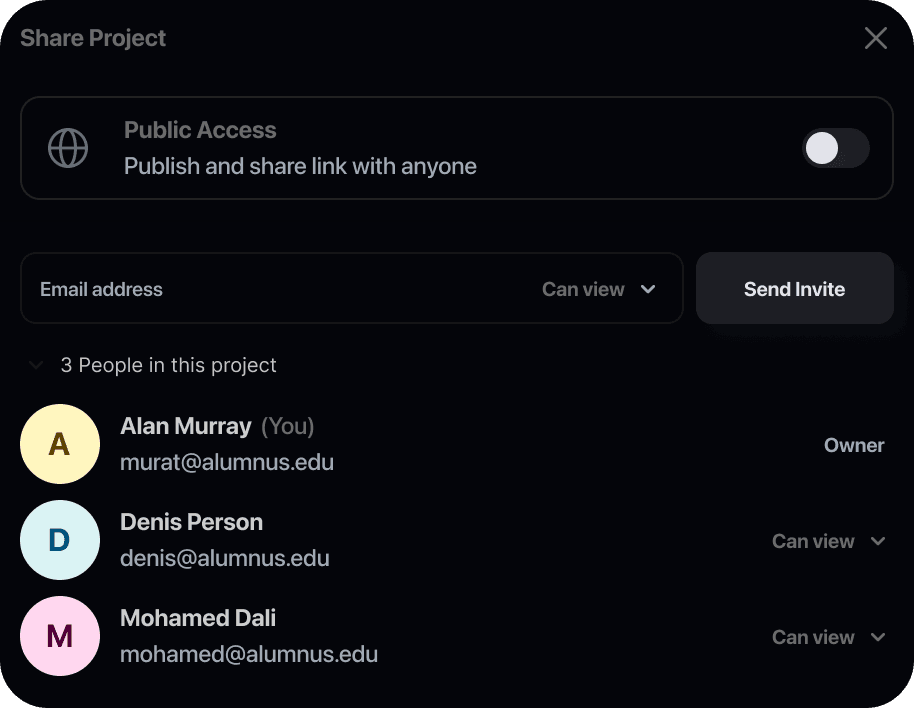
Task: Click Denis Person's blue D avatar
Action: tap(60, 540)
